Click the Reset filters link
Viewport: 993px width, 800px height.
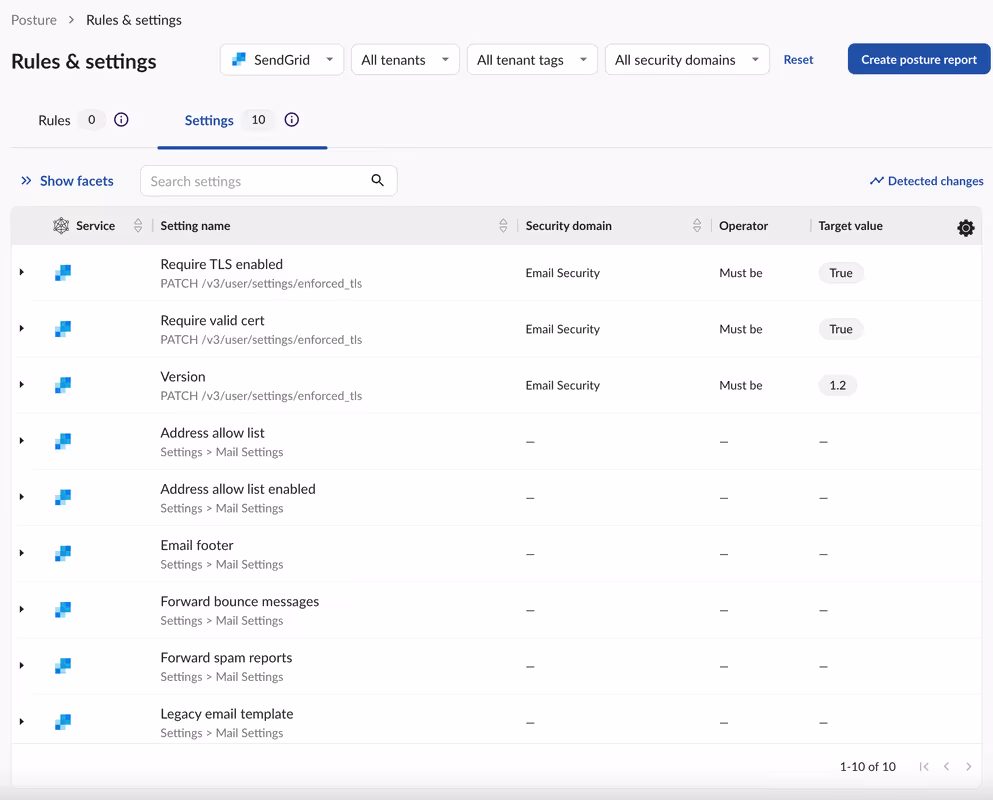pos(798,60)
